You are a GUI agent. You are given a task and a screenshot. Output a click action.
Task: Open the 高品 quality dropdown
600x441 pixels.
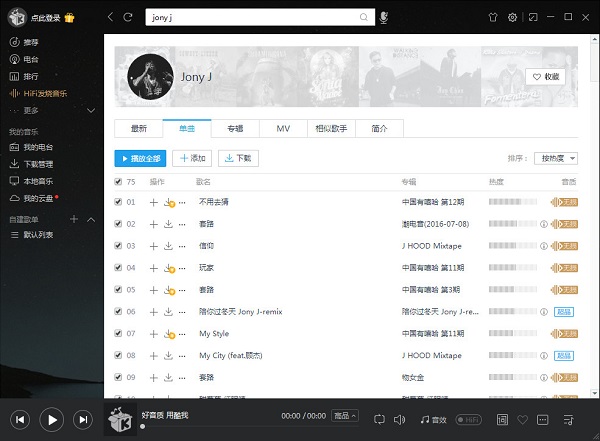[345, 415]
